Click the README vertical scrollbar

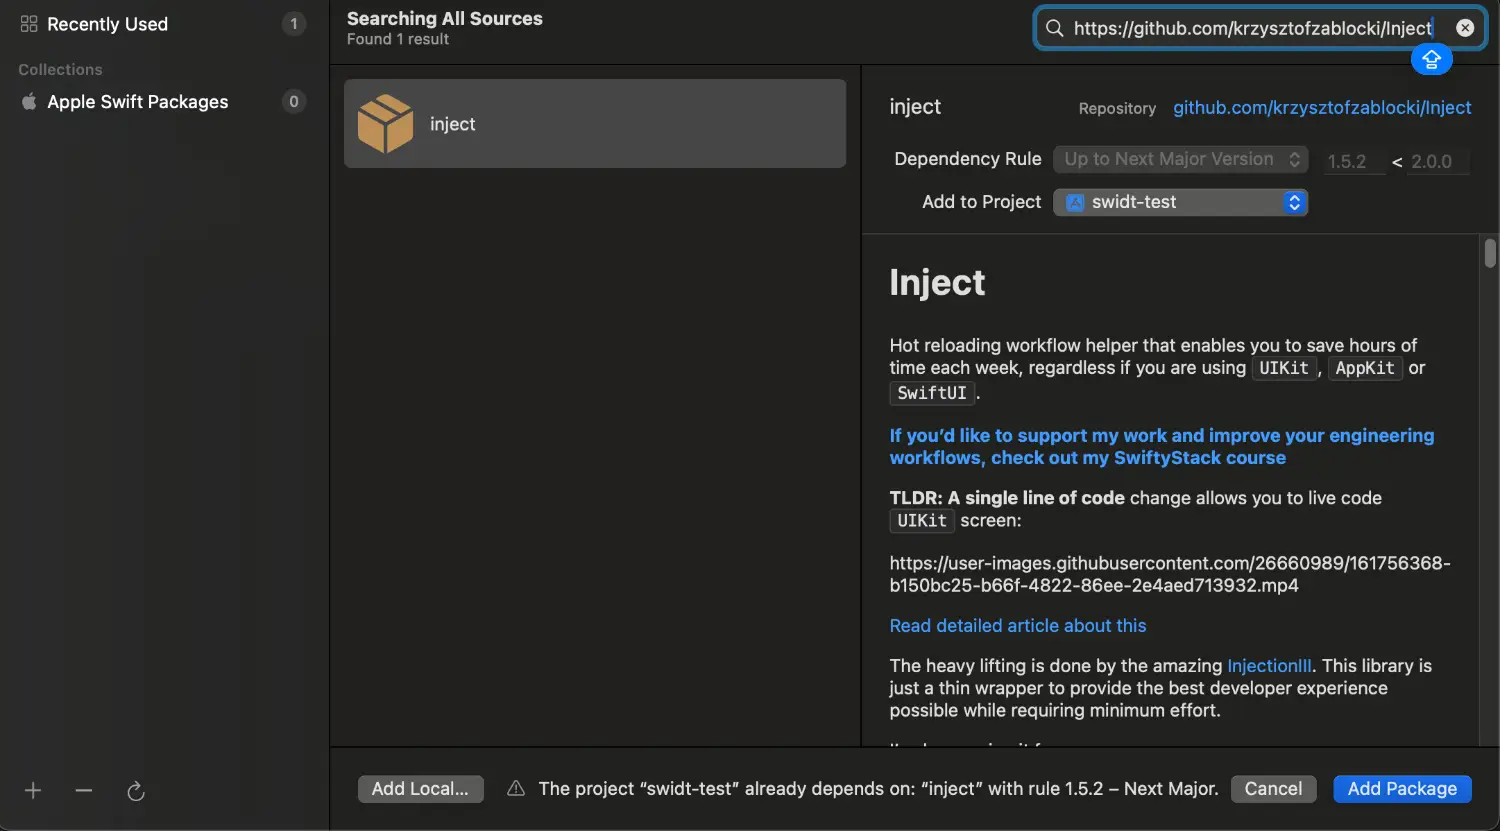tap(1490, 254)
